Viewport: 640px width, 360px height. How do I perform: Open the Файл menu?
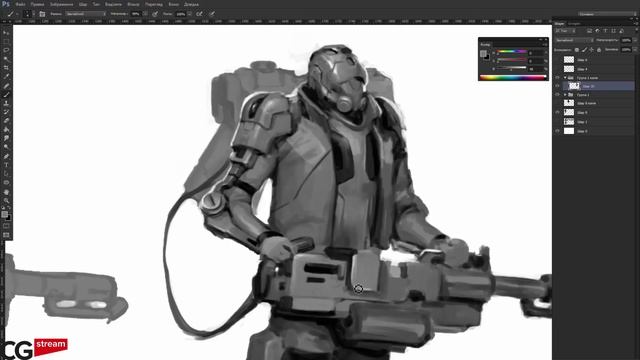[20, 4]
